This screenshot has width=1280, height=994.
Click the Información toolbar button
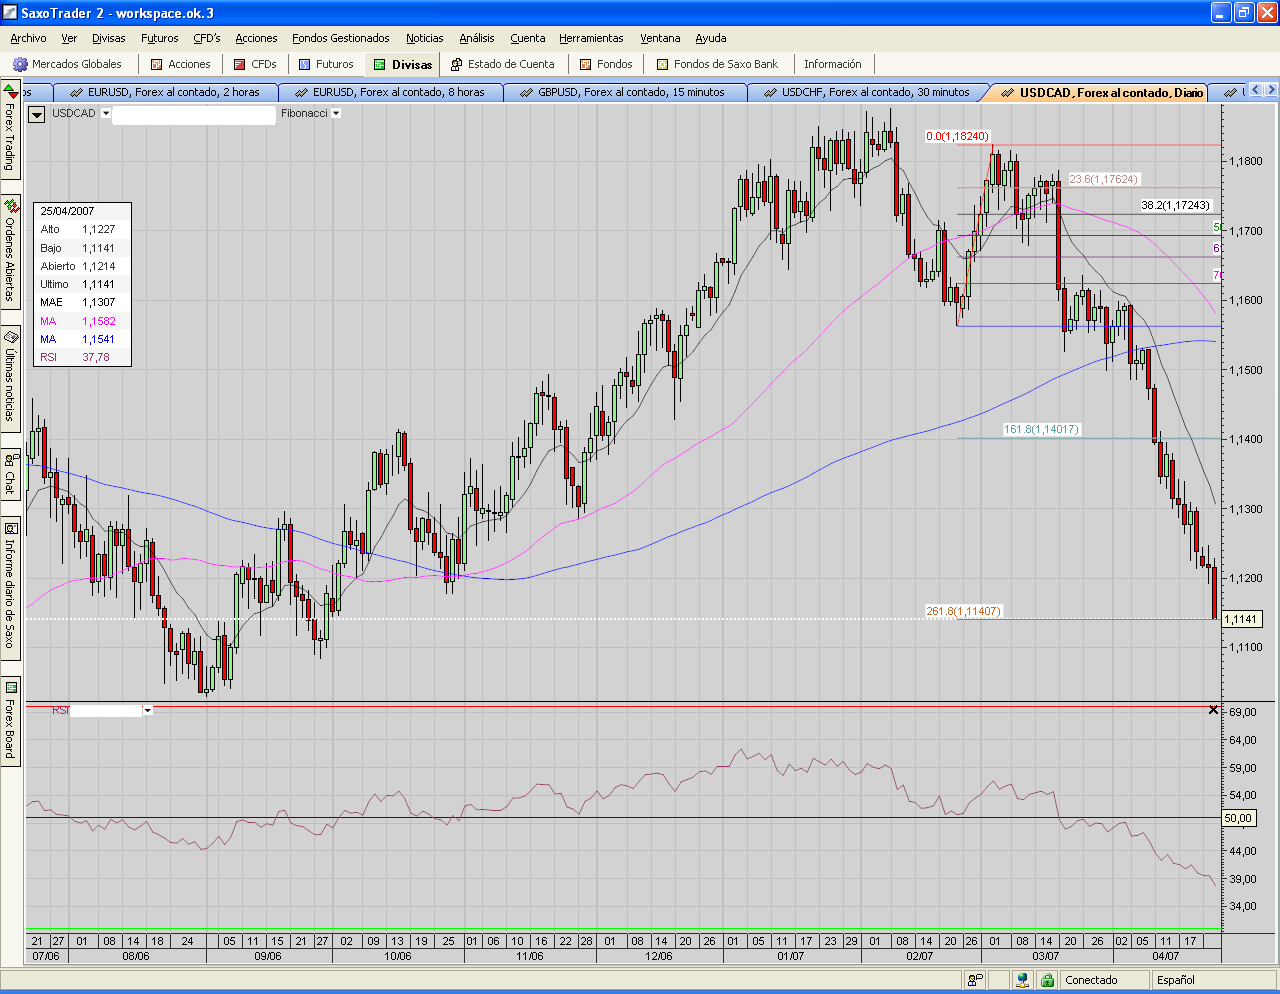point(833,64)
